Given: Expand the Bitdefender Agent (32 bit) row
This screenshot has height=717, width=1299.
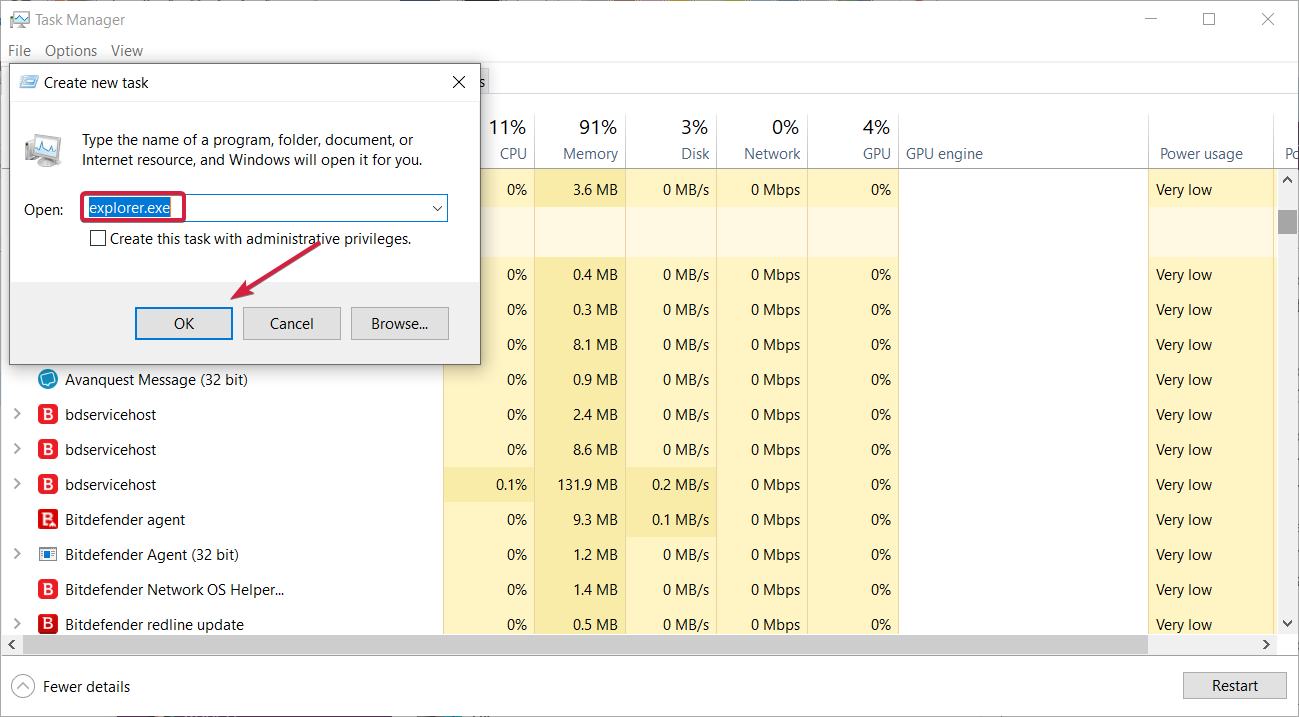Looking at the screenshot, I should (x=17, y=554).
